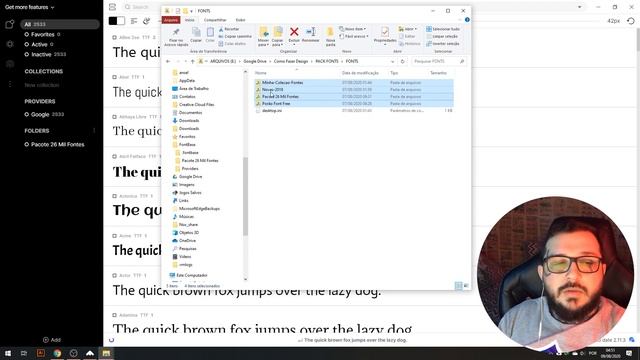Select All fonts category in FontBase
Image resolution: width=640 pixels, height=360 pixels.
tap(60, 24)
